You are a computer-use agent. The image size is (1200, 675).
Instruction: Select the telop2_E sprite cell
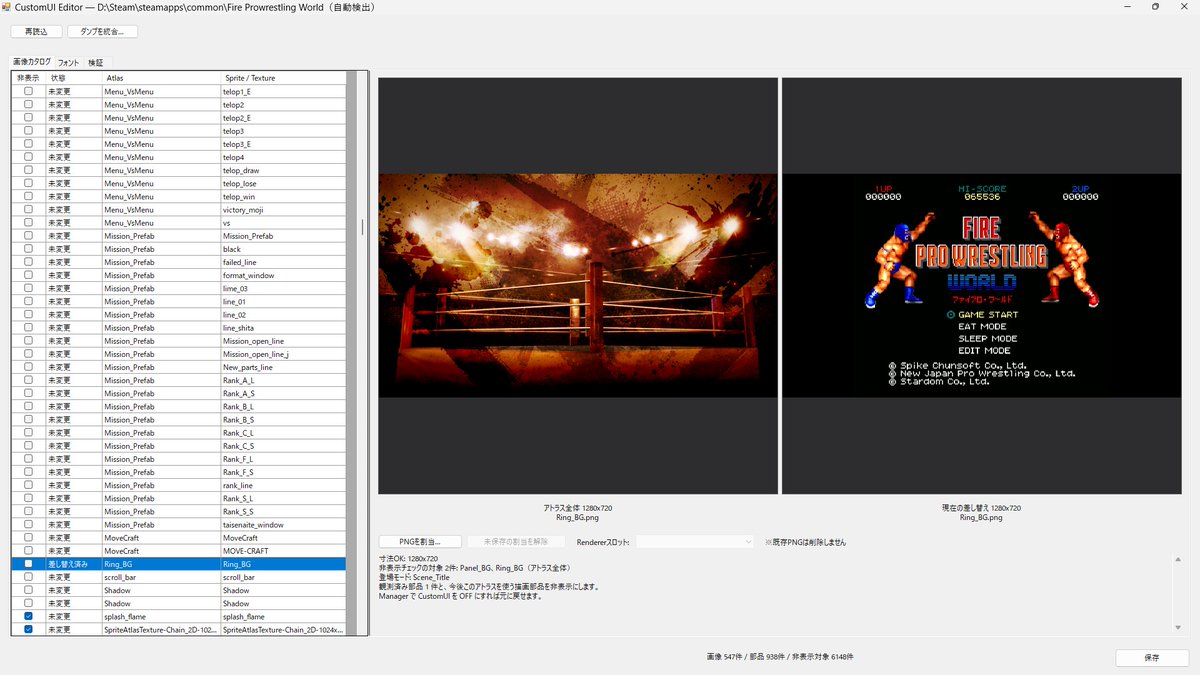(283, 117)
